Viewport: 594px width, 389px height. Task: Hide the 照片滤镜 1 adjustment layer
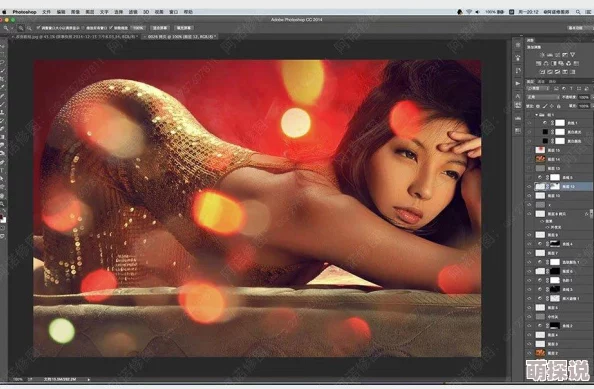point(530,298)
